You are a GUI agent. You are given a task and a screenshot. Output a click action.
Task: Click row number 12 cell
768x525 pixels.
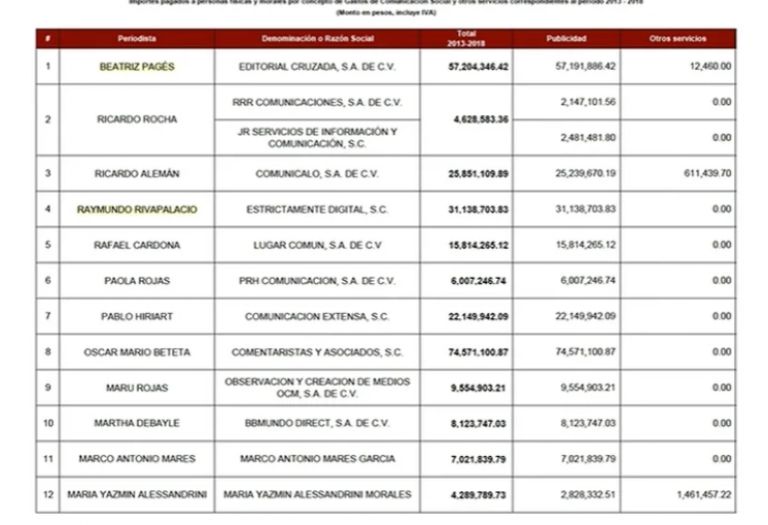tap(48, 495)
